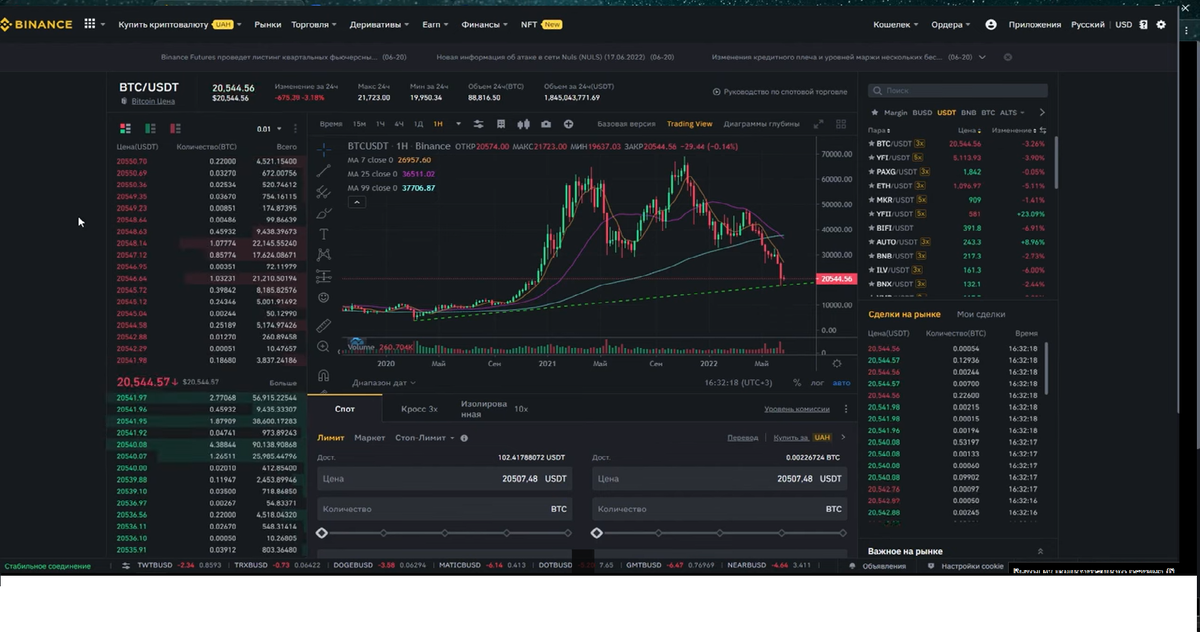The image size is (1200, 632).
Task: Open the Binance apps grid menu
Action: (x=88, y=24)
